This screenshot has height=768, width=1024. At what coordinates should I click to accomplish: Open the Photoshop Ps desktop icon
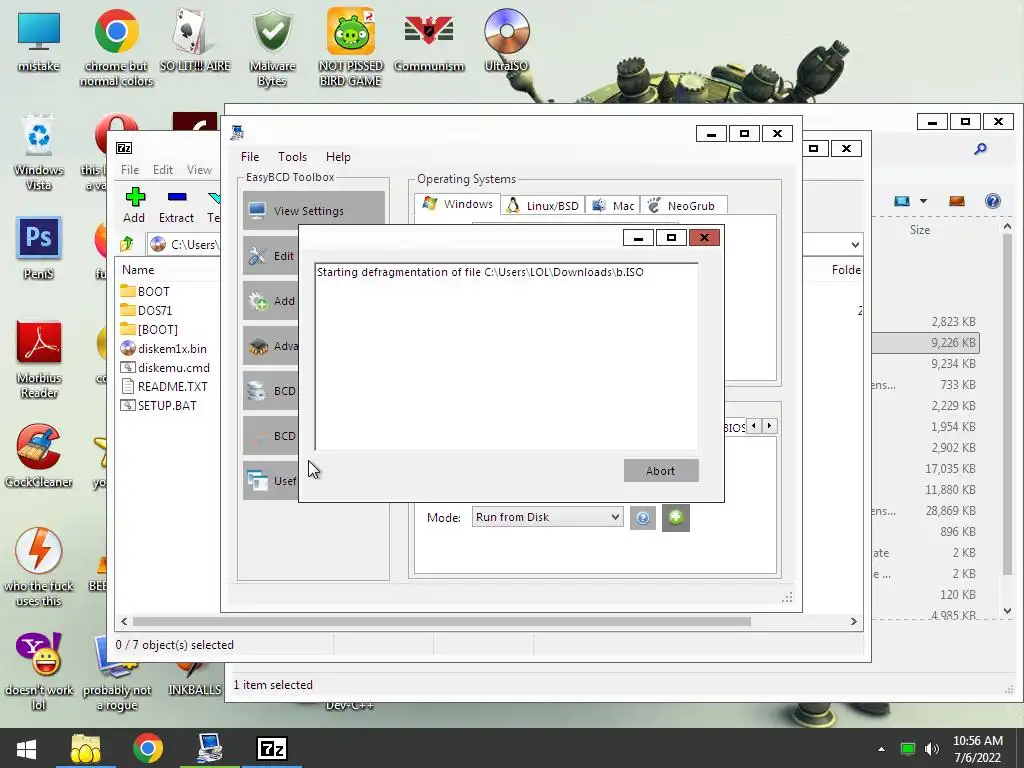[39, 247]
